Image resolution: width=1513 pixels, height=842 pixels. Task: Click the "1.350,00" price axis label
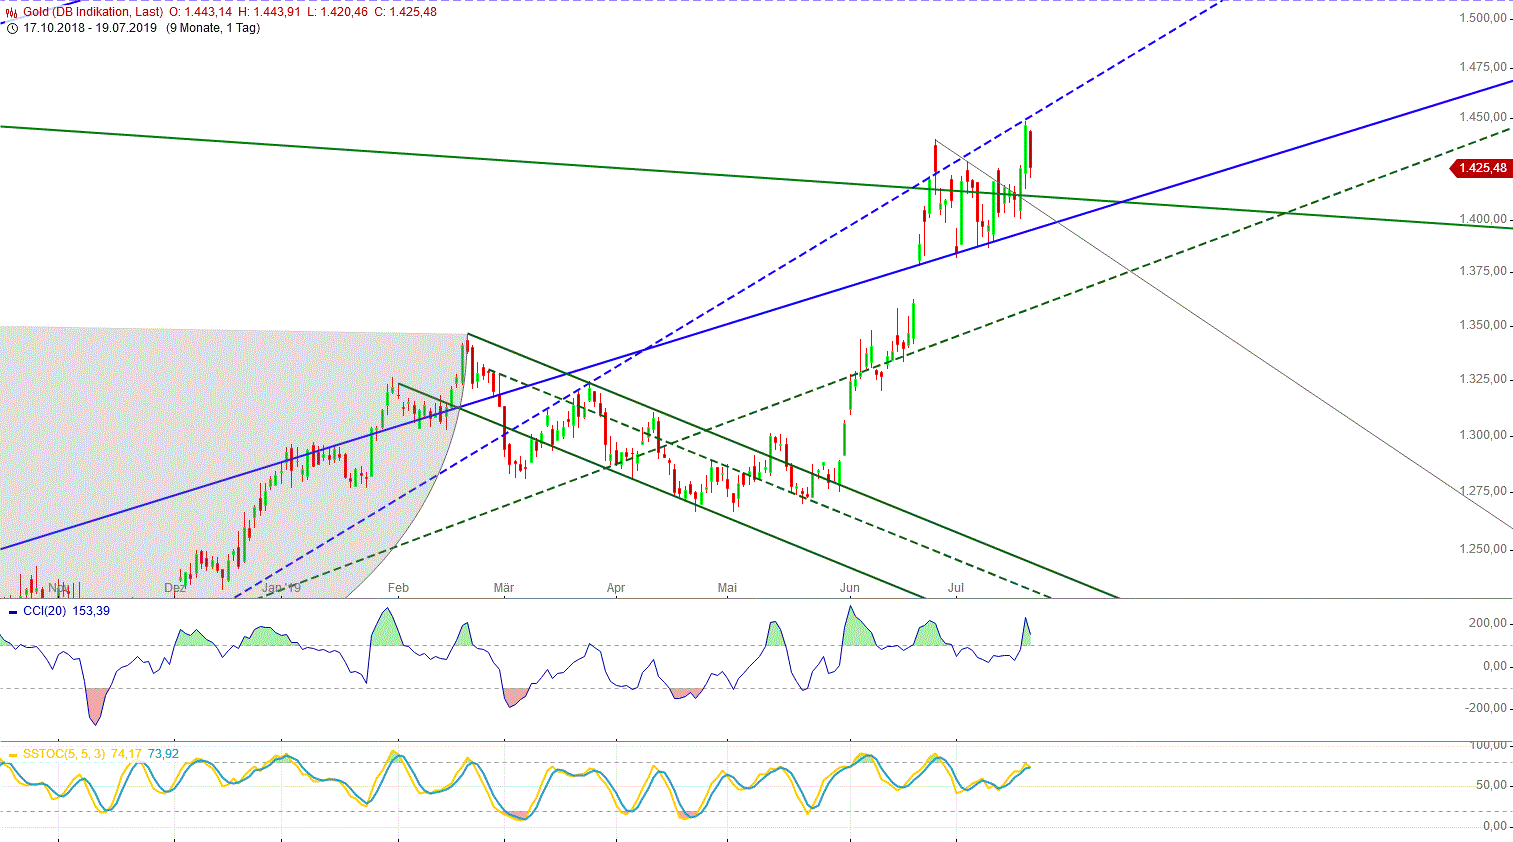pyautogui.click(x=1482, y=325)
